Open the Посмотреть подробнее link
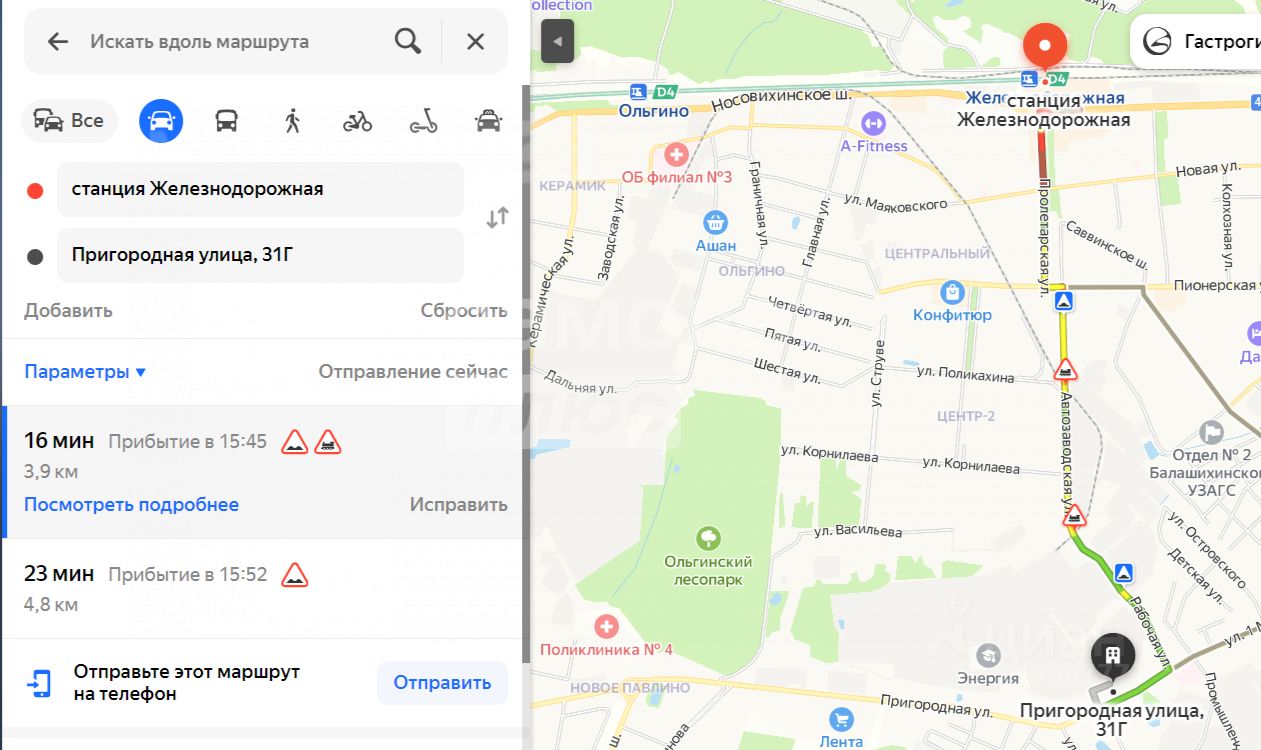The image size is (1261, 750). click(131, 504)
